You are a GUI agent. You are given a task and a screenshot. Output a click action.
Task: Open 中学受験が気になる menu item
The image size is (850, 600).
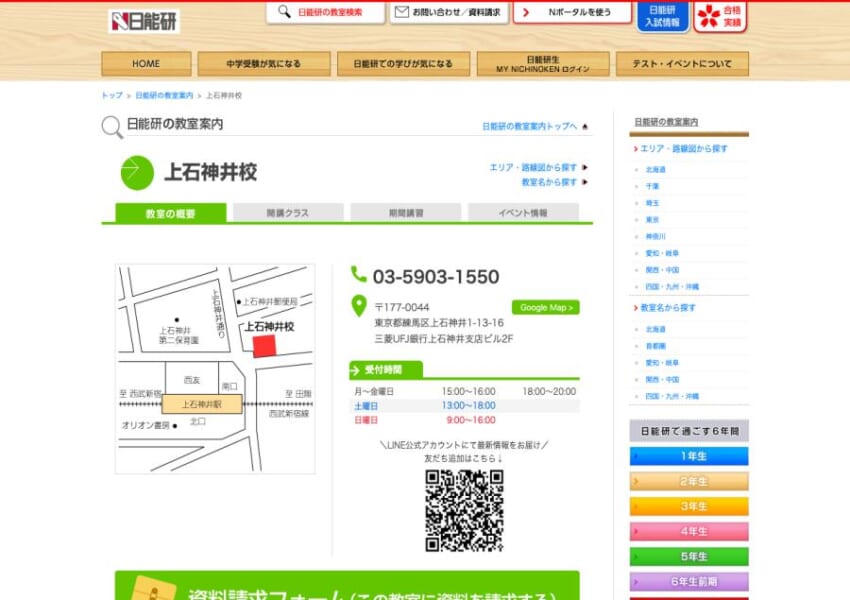(x=264, y=64)
